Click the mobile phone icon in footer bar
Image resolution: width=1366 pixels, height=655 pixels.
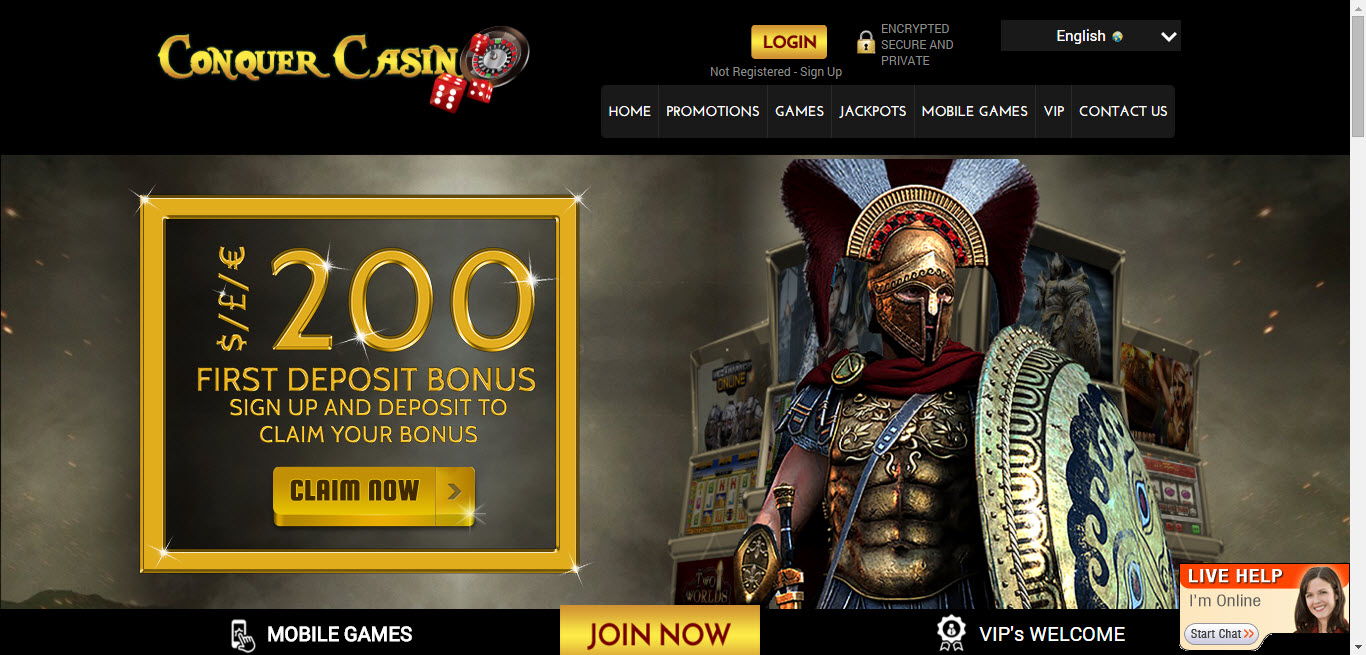(x=242, y=634)
